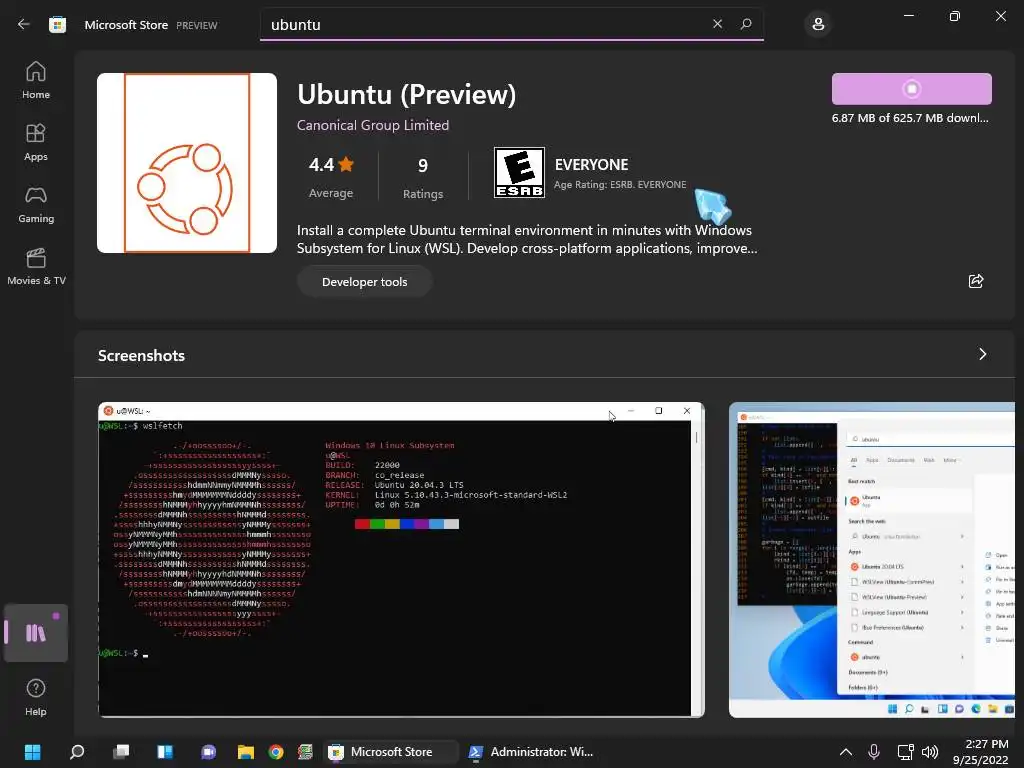Open the Windows Start menu
1024x768 pixels.
[x=32, y=752]
